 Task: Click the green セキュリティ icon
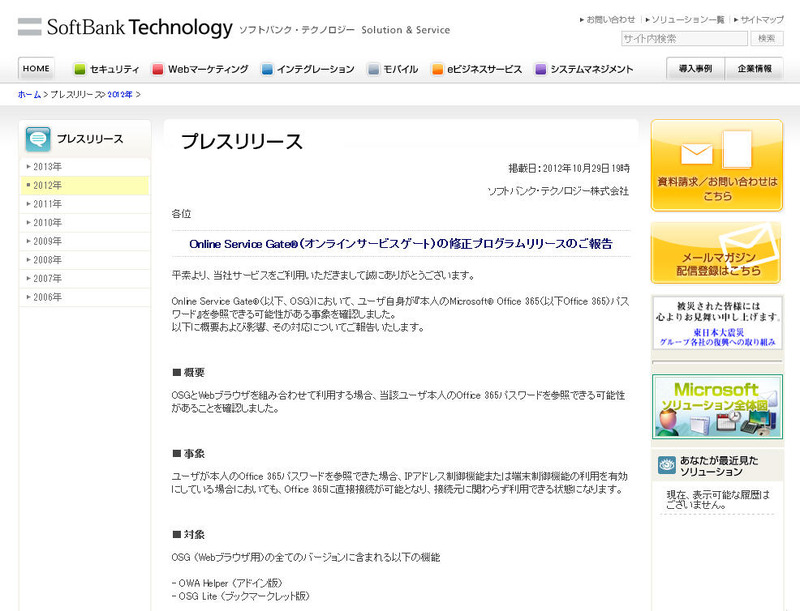tap(80, 69)
